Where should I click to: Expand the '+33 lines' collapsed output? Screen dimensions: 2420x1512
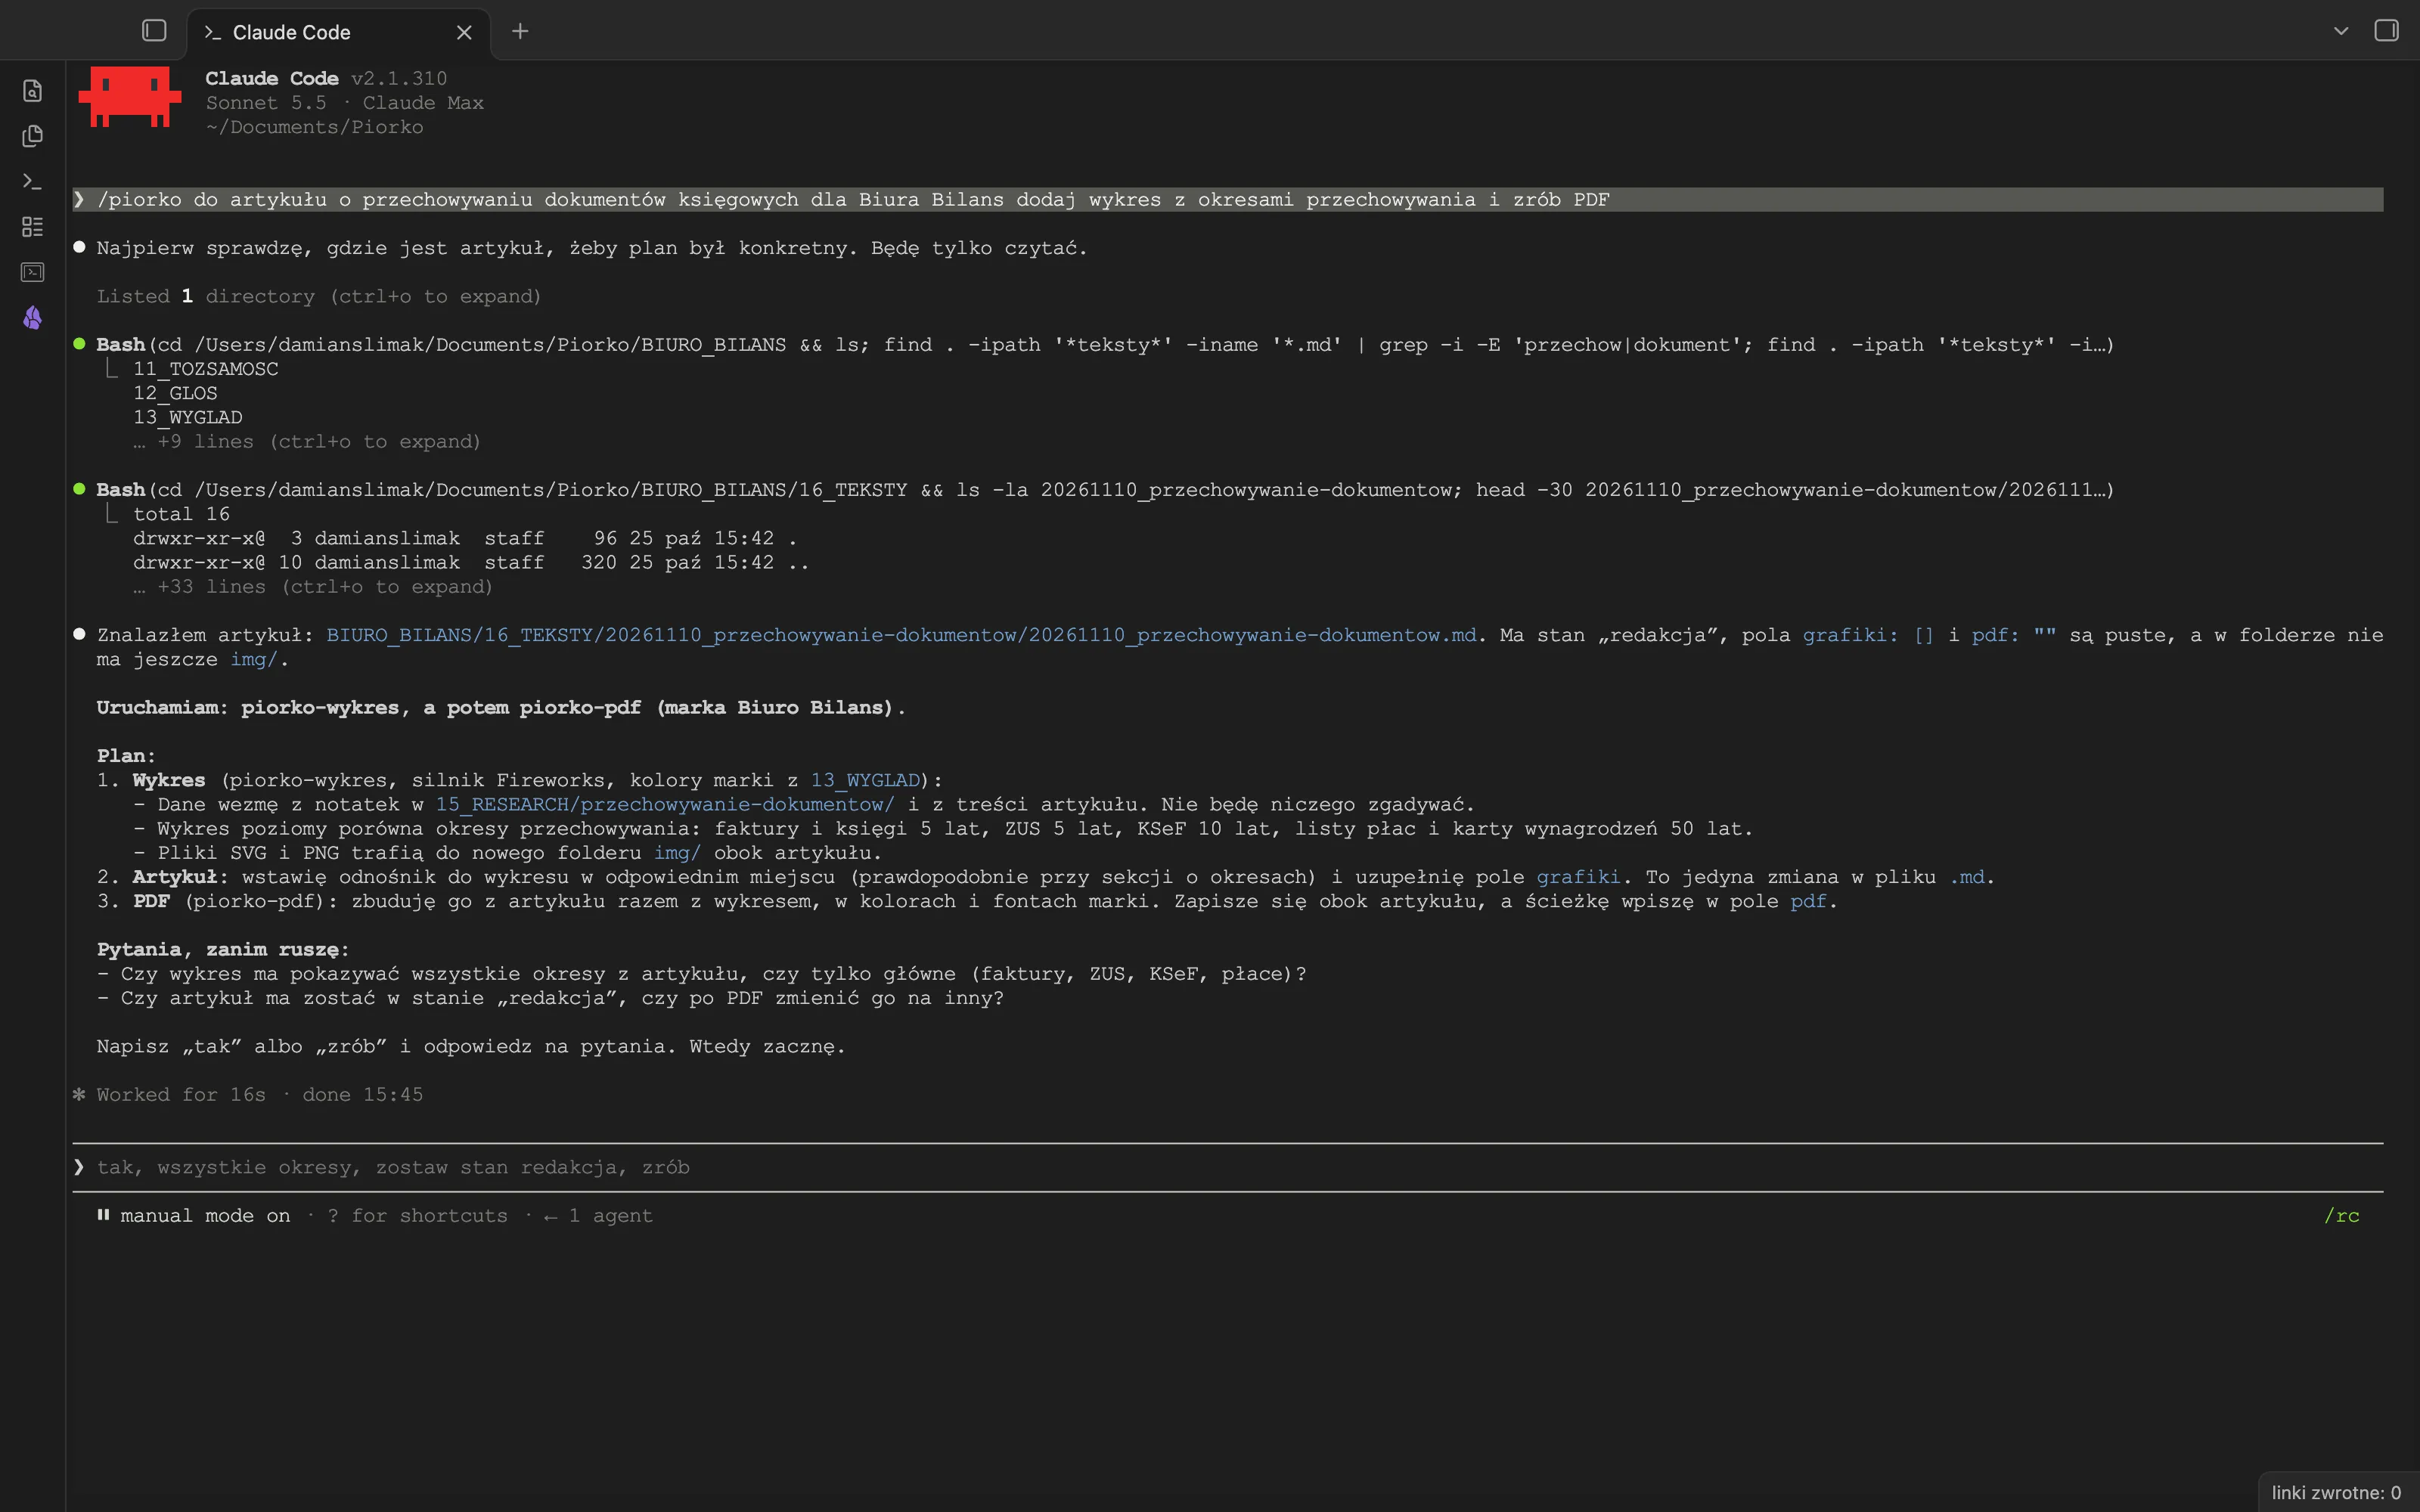(313, 586)
